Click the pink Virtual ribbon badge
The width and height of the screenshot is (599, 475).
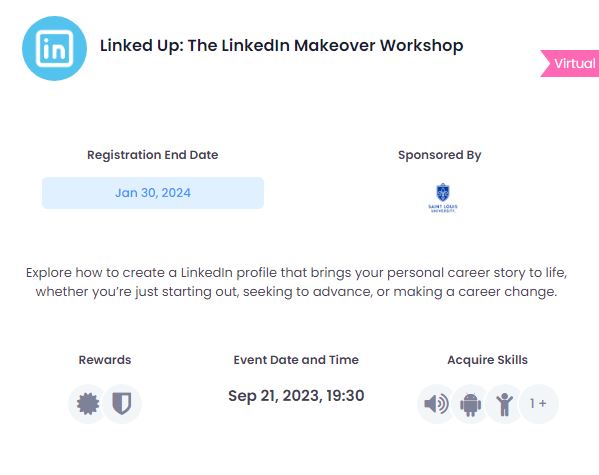click(x=570, y=63)
